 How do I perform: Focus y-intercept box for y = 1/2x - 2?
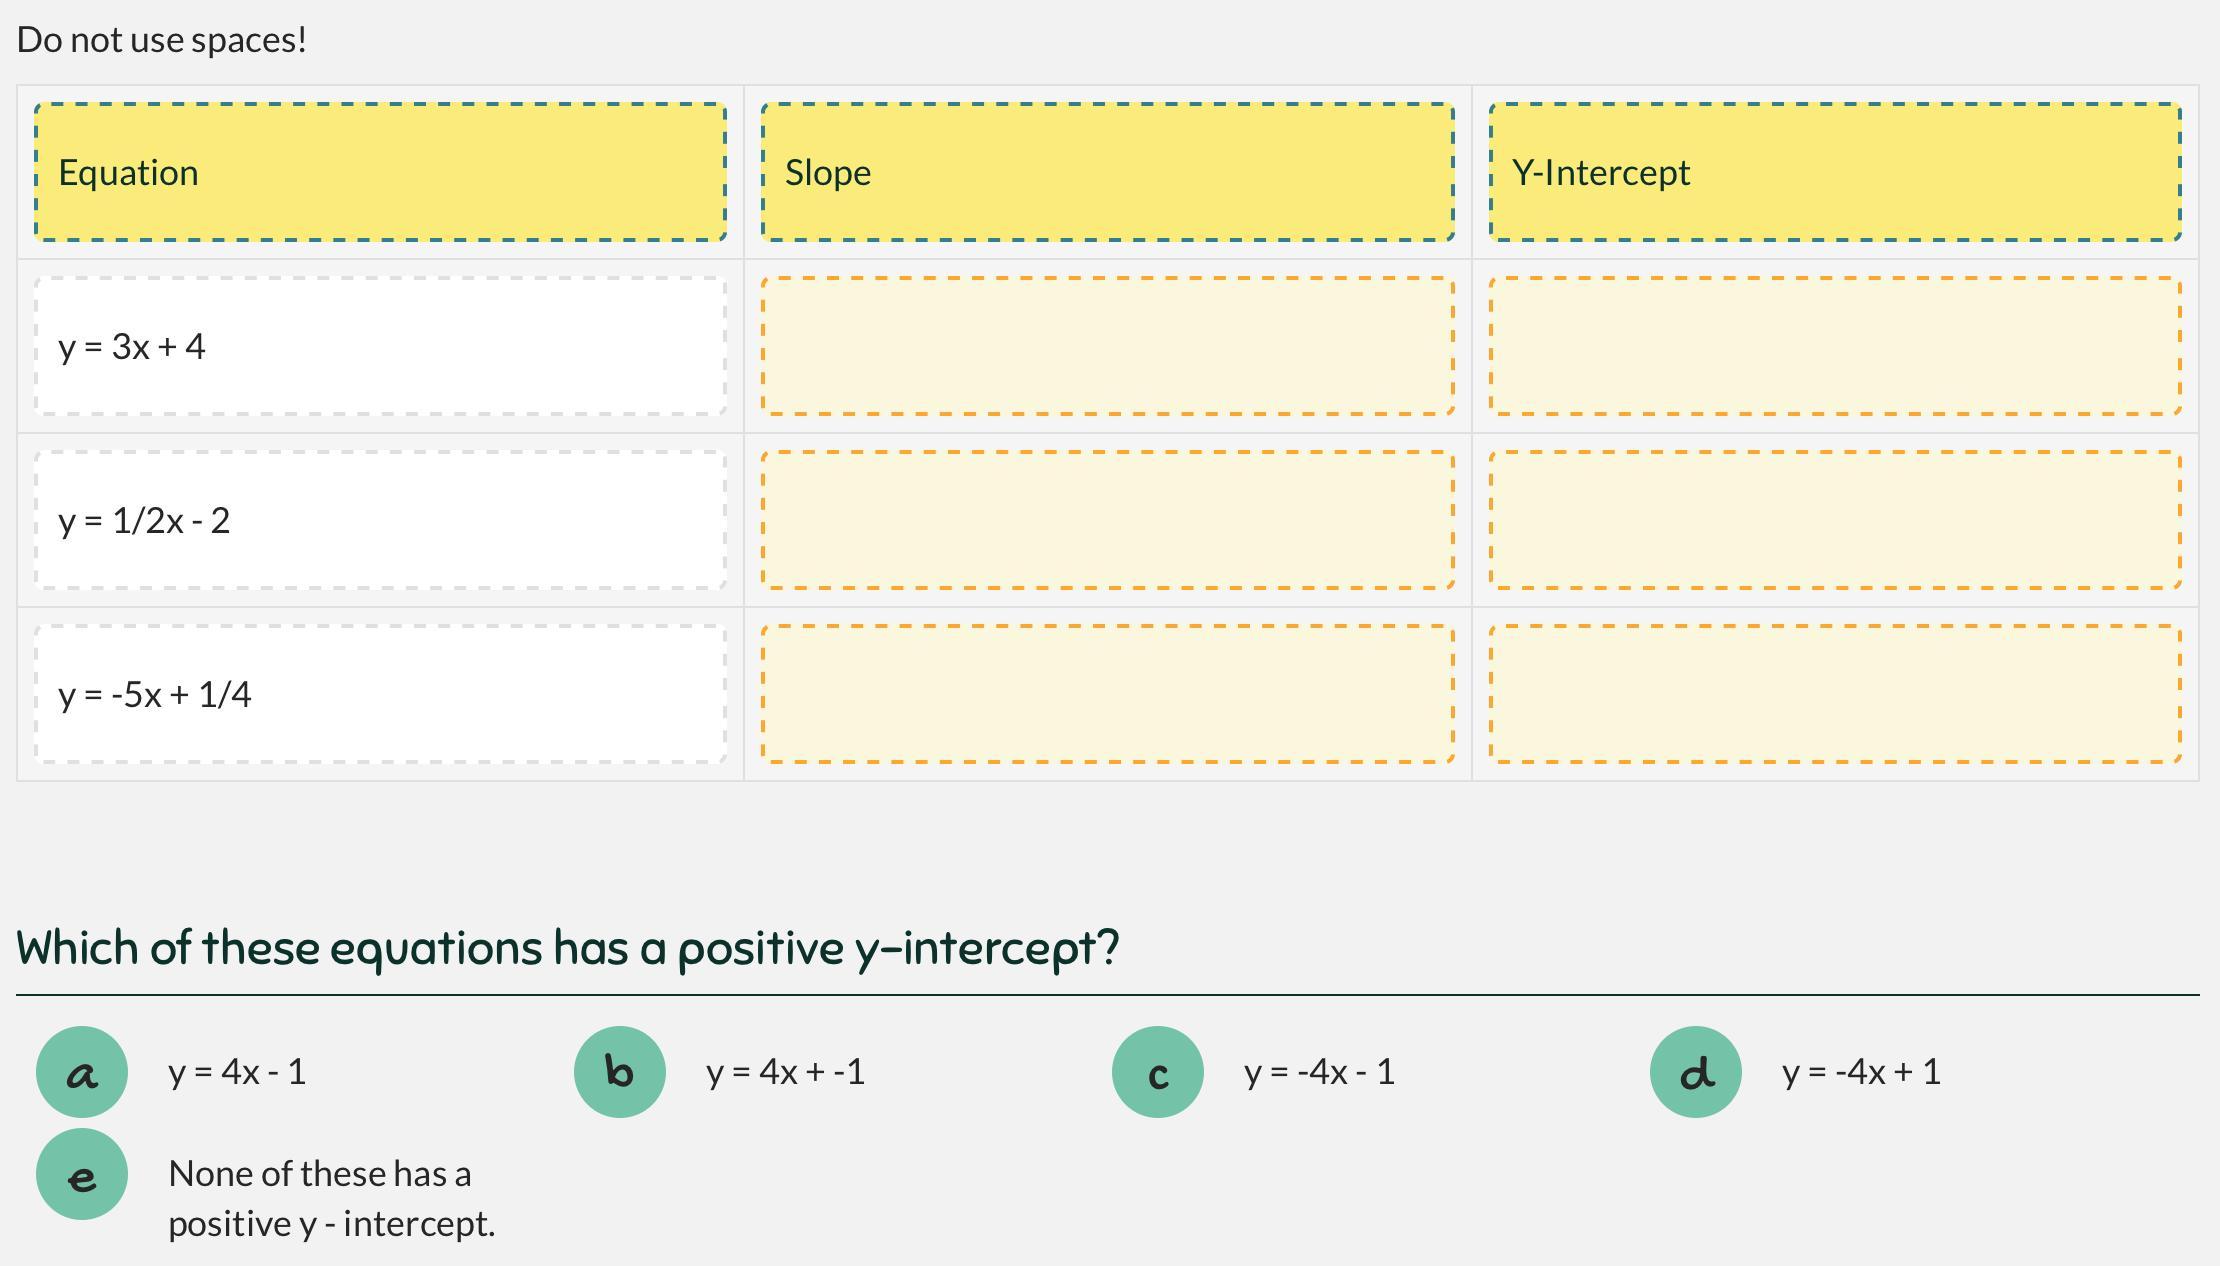coord(1835,520)
